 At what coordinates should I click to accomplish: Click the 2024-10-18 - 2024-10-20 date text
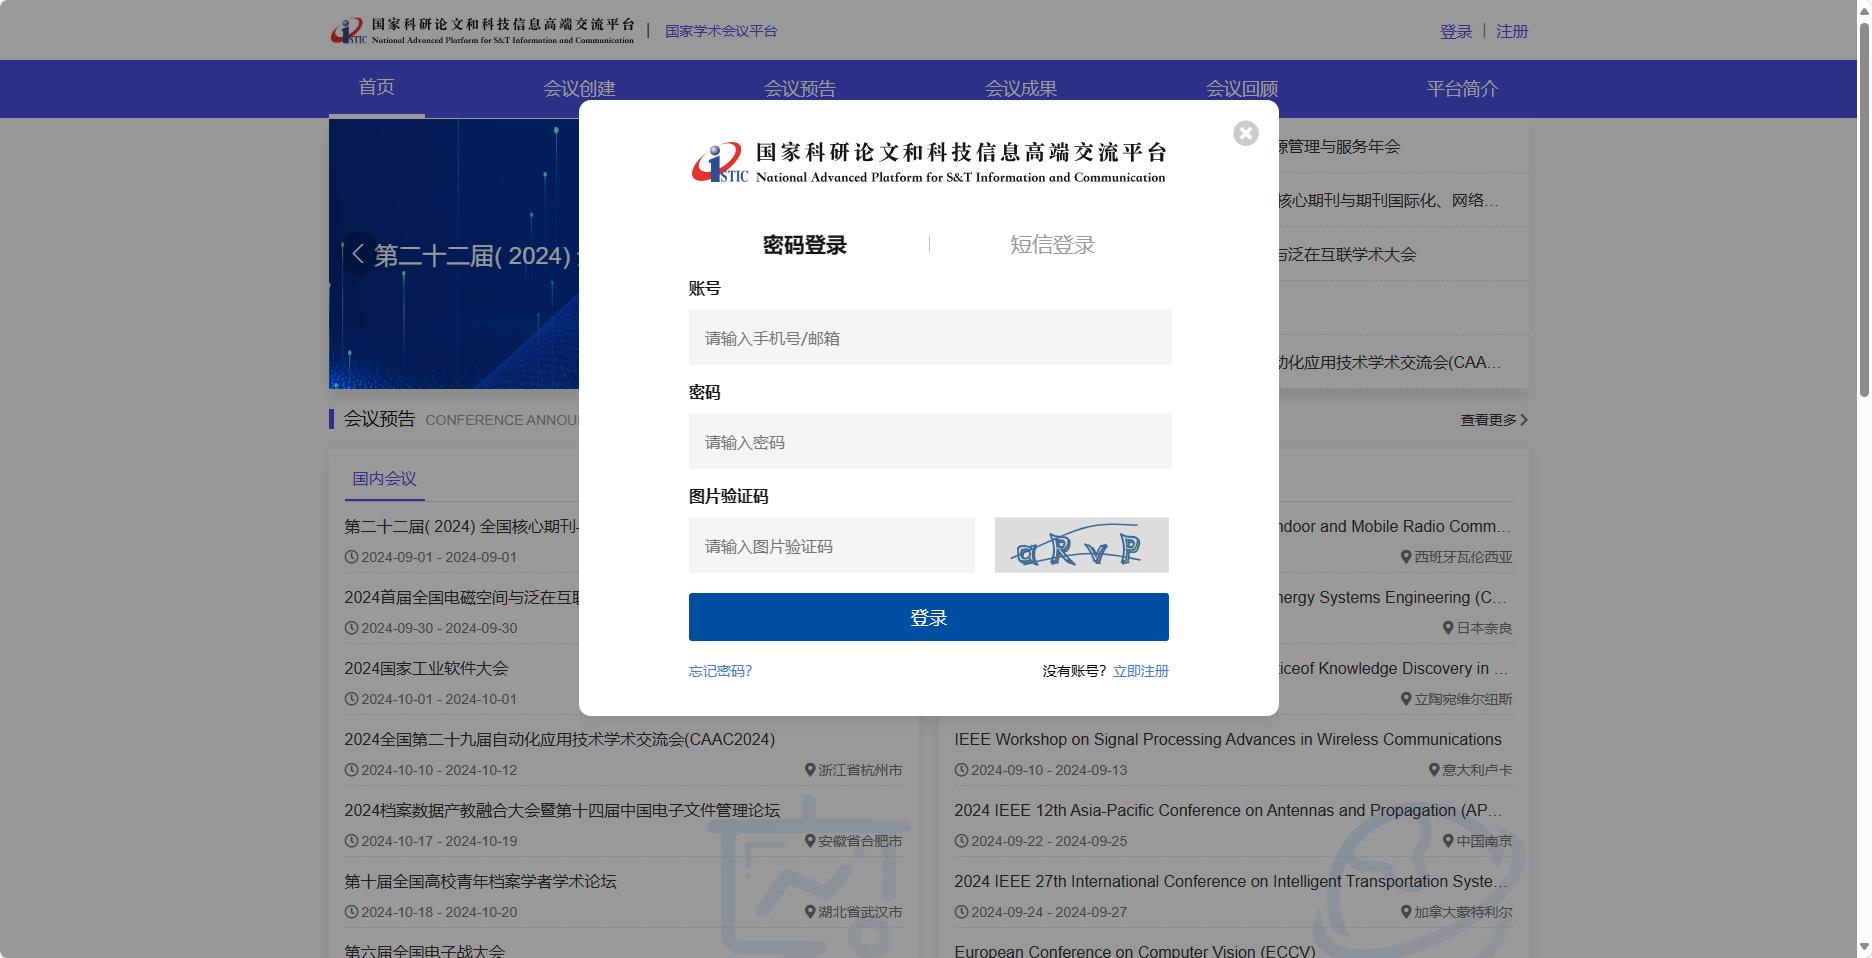439,912
